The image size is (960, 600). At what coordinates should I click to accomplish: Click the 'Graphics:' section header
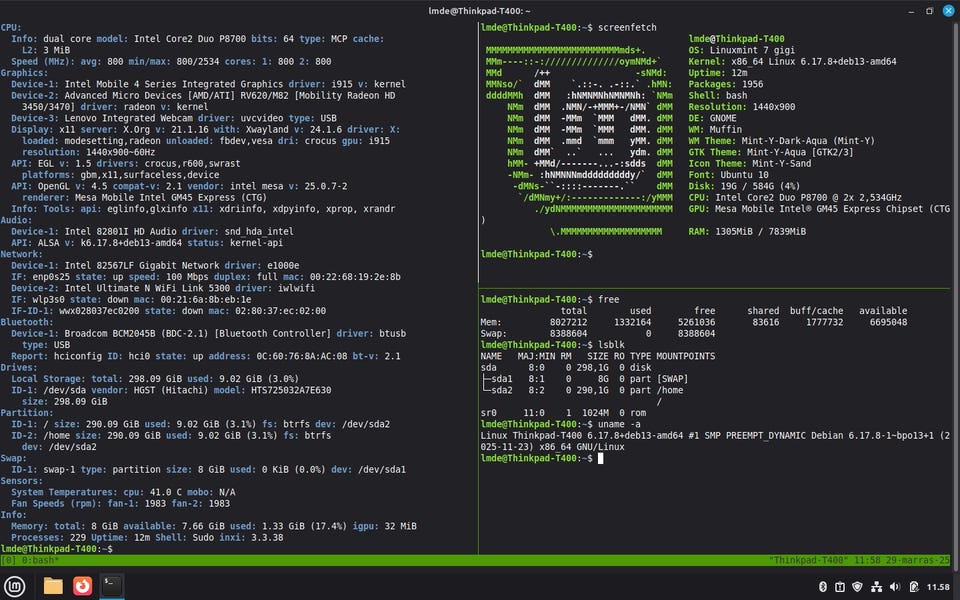[24, 73]
